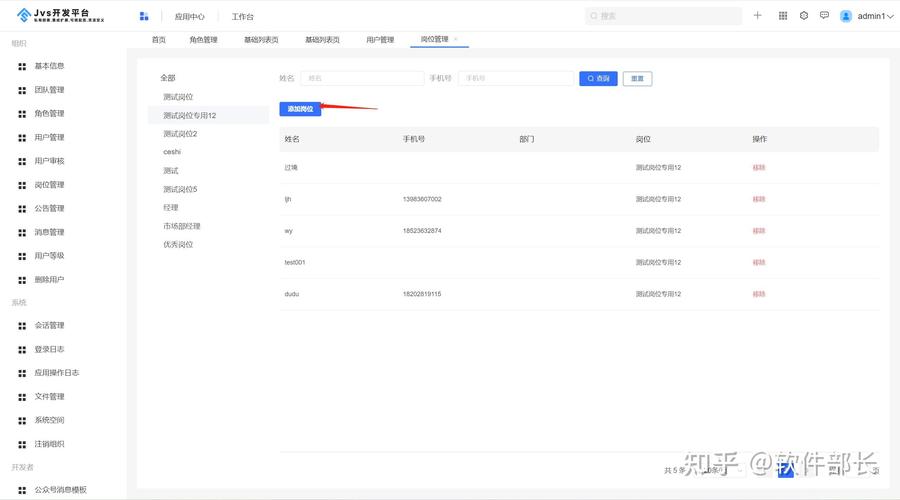Open 应用中心 in the top navigation
Image resolution: width=900 pixels, height=500 pixels.
189,17
